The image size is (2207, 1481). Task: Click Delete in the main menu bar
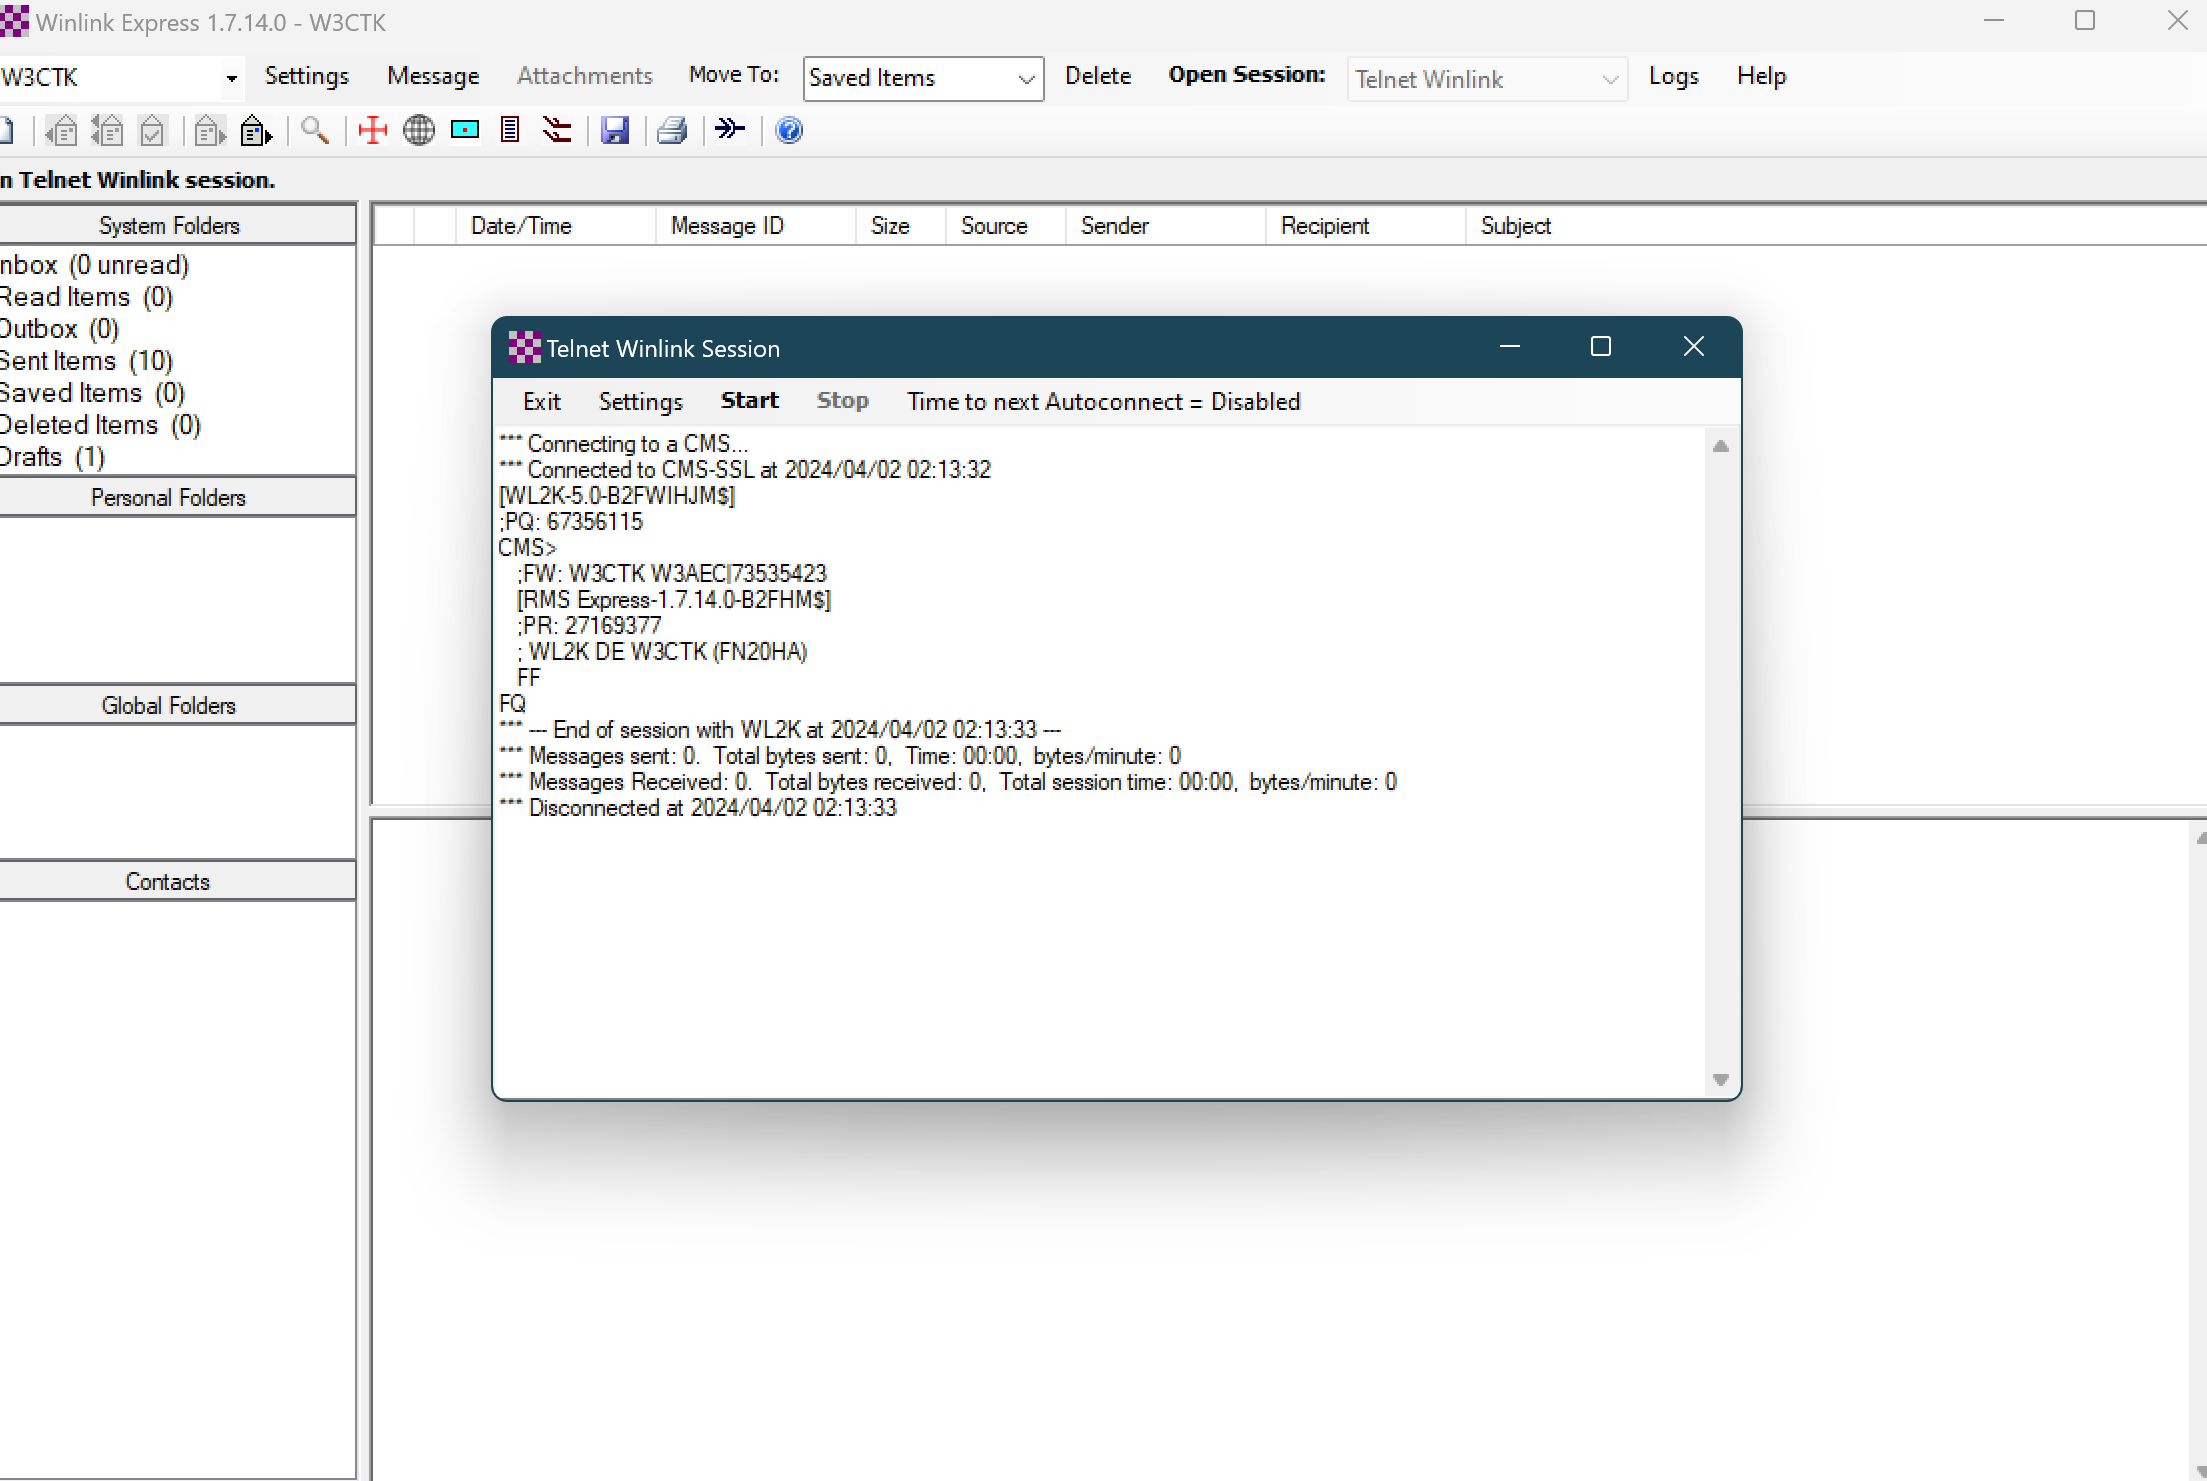tap(1098, 76)
